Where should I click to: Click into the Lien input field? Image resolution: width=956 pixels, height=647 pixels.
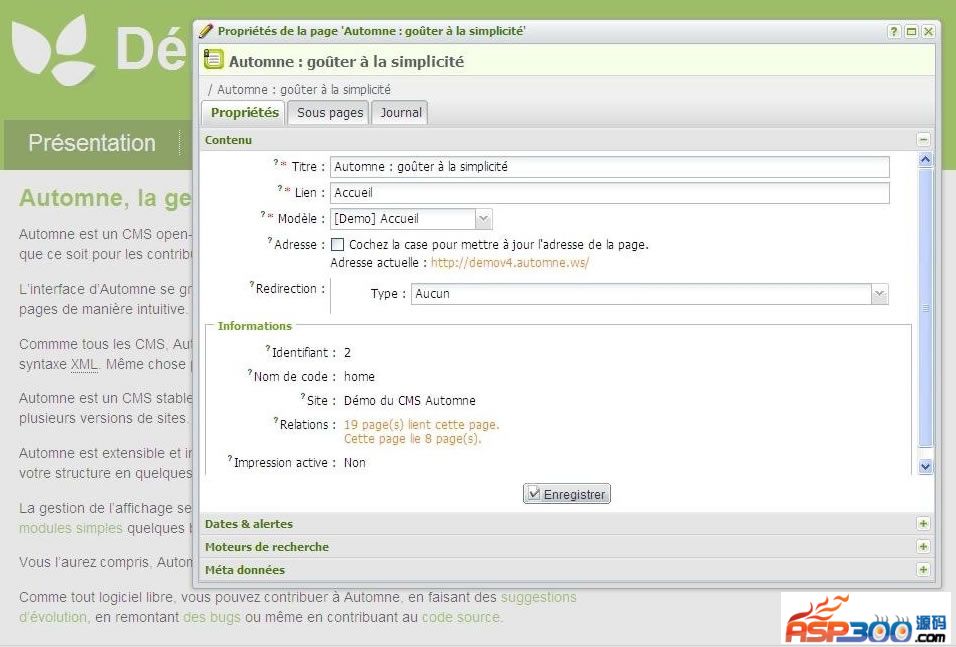pyautogui.click(x=610, y=193)
